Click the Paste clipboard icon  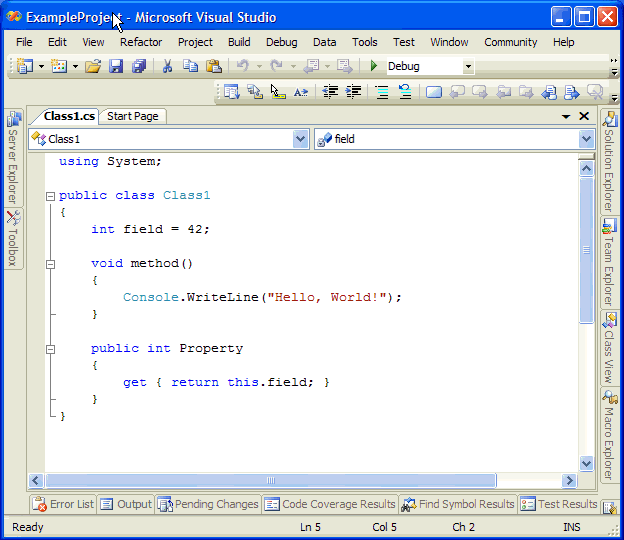click(x=213, y=66)
